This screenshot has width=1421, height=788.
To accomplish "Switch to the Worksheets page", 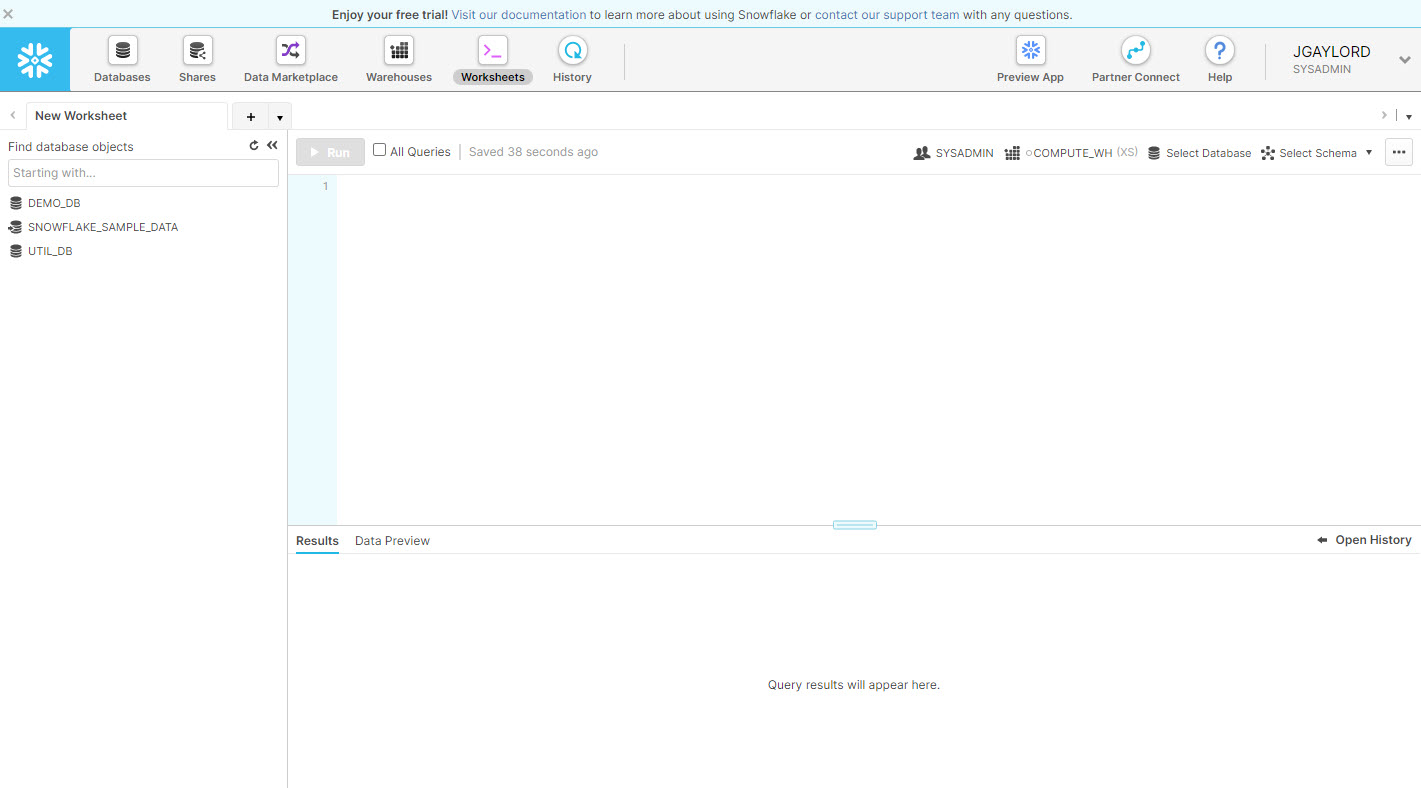I will [x=493, y=60].
